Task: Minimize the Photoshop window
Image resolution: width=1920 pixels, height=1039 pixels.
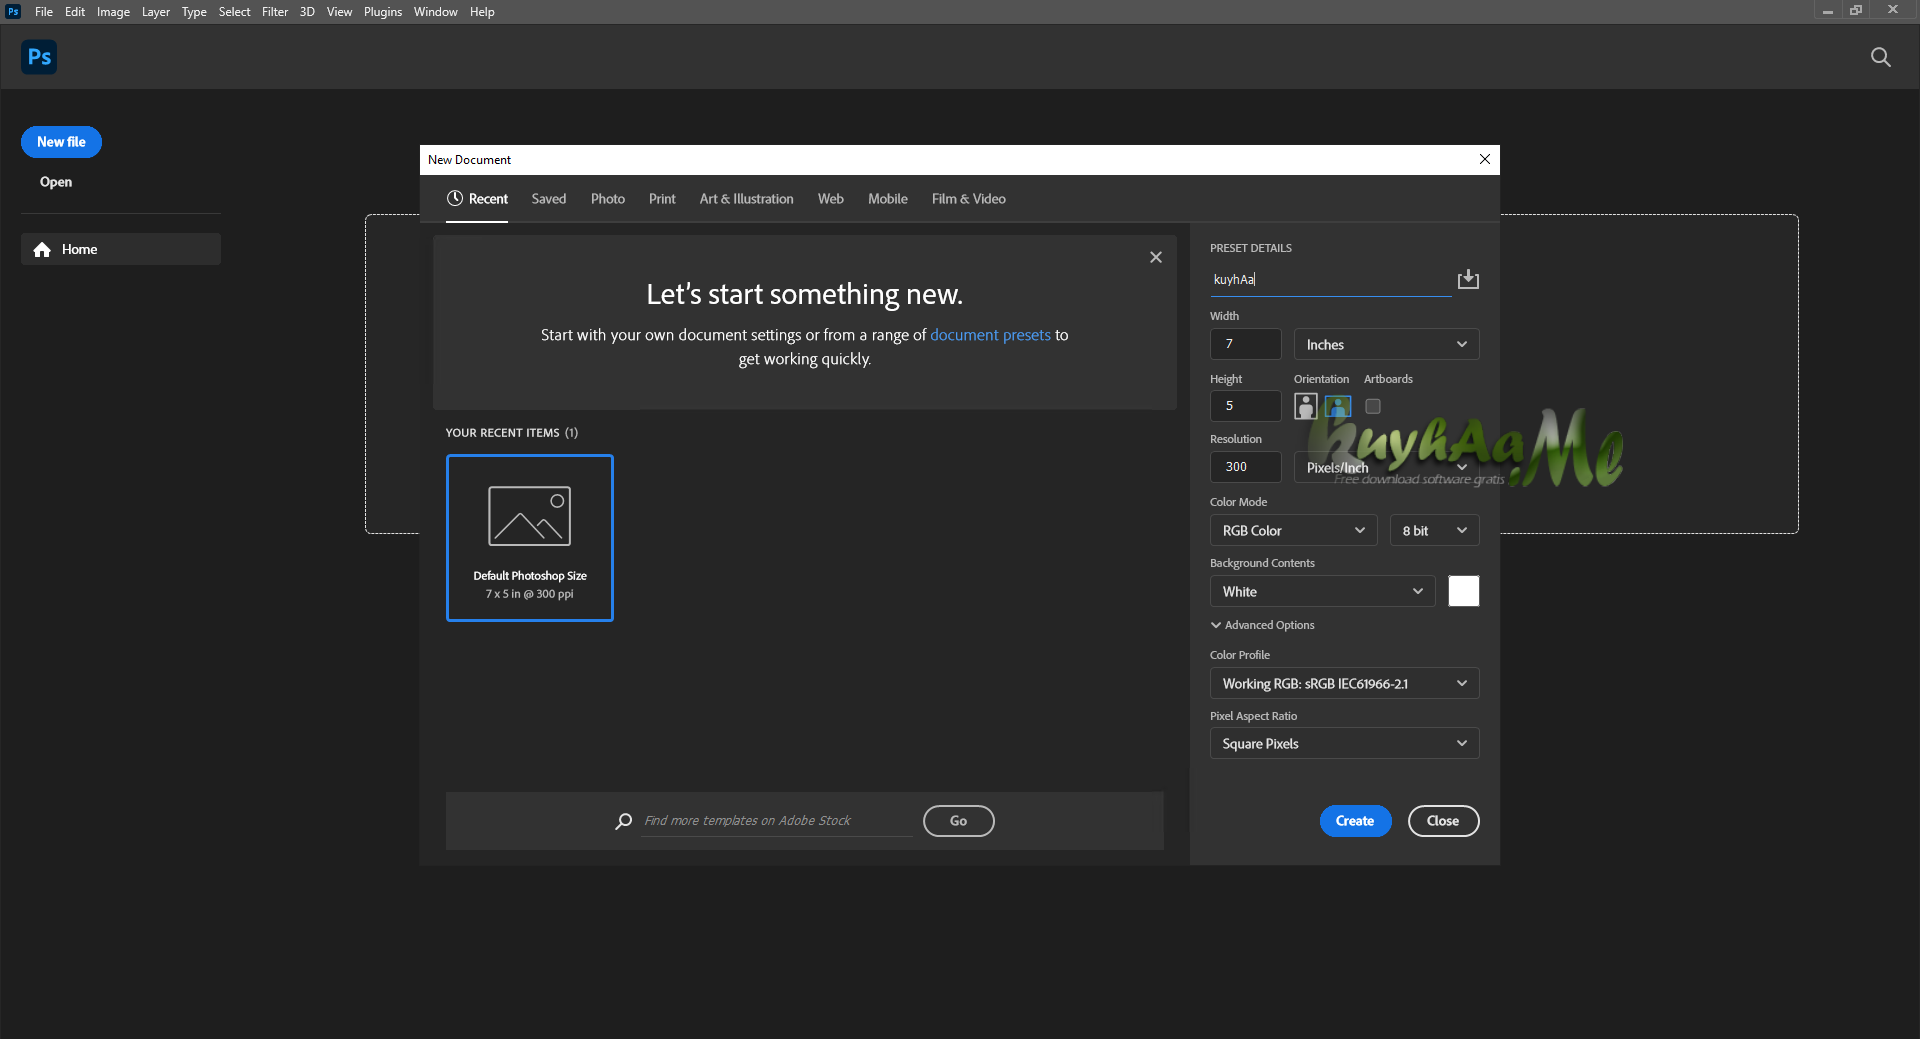Action: click(x=1827, y=11)
